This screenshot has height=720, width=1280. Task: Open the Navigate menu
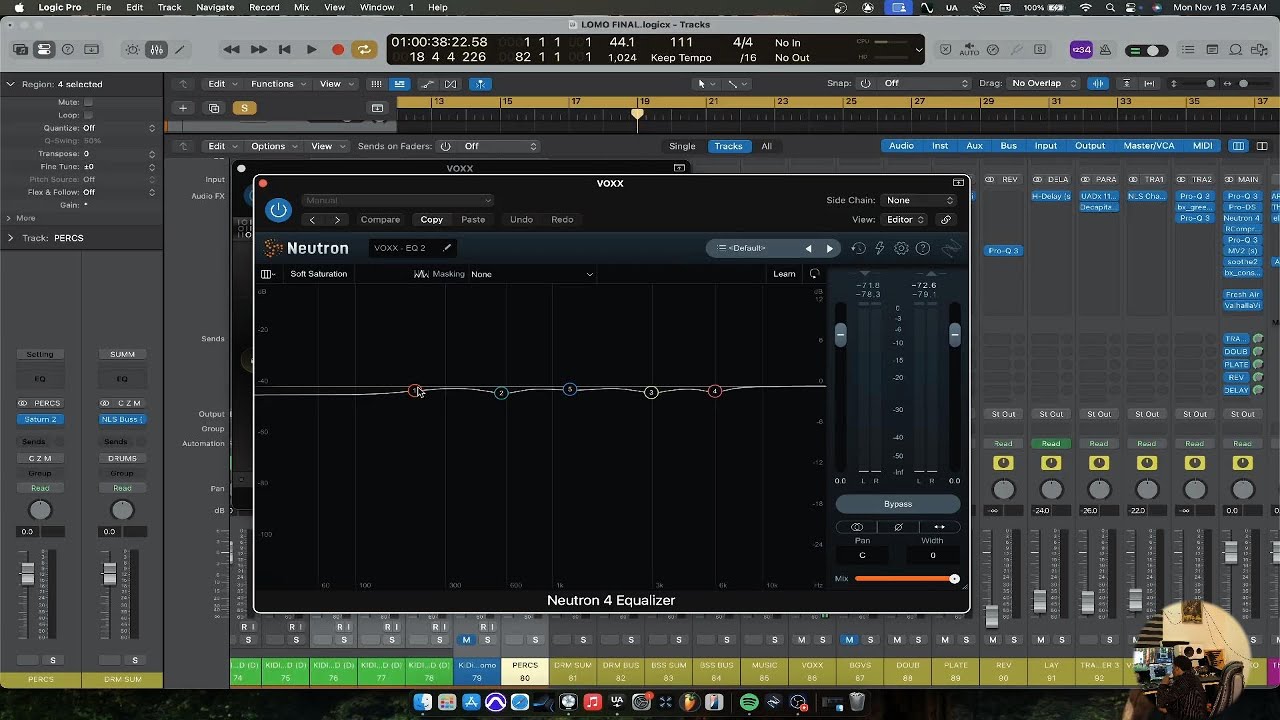click(215, 7)
